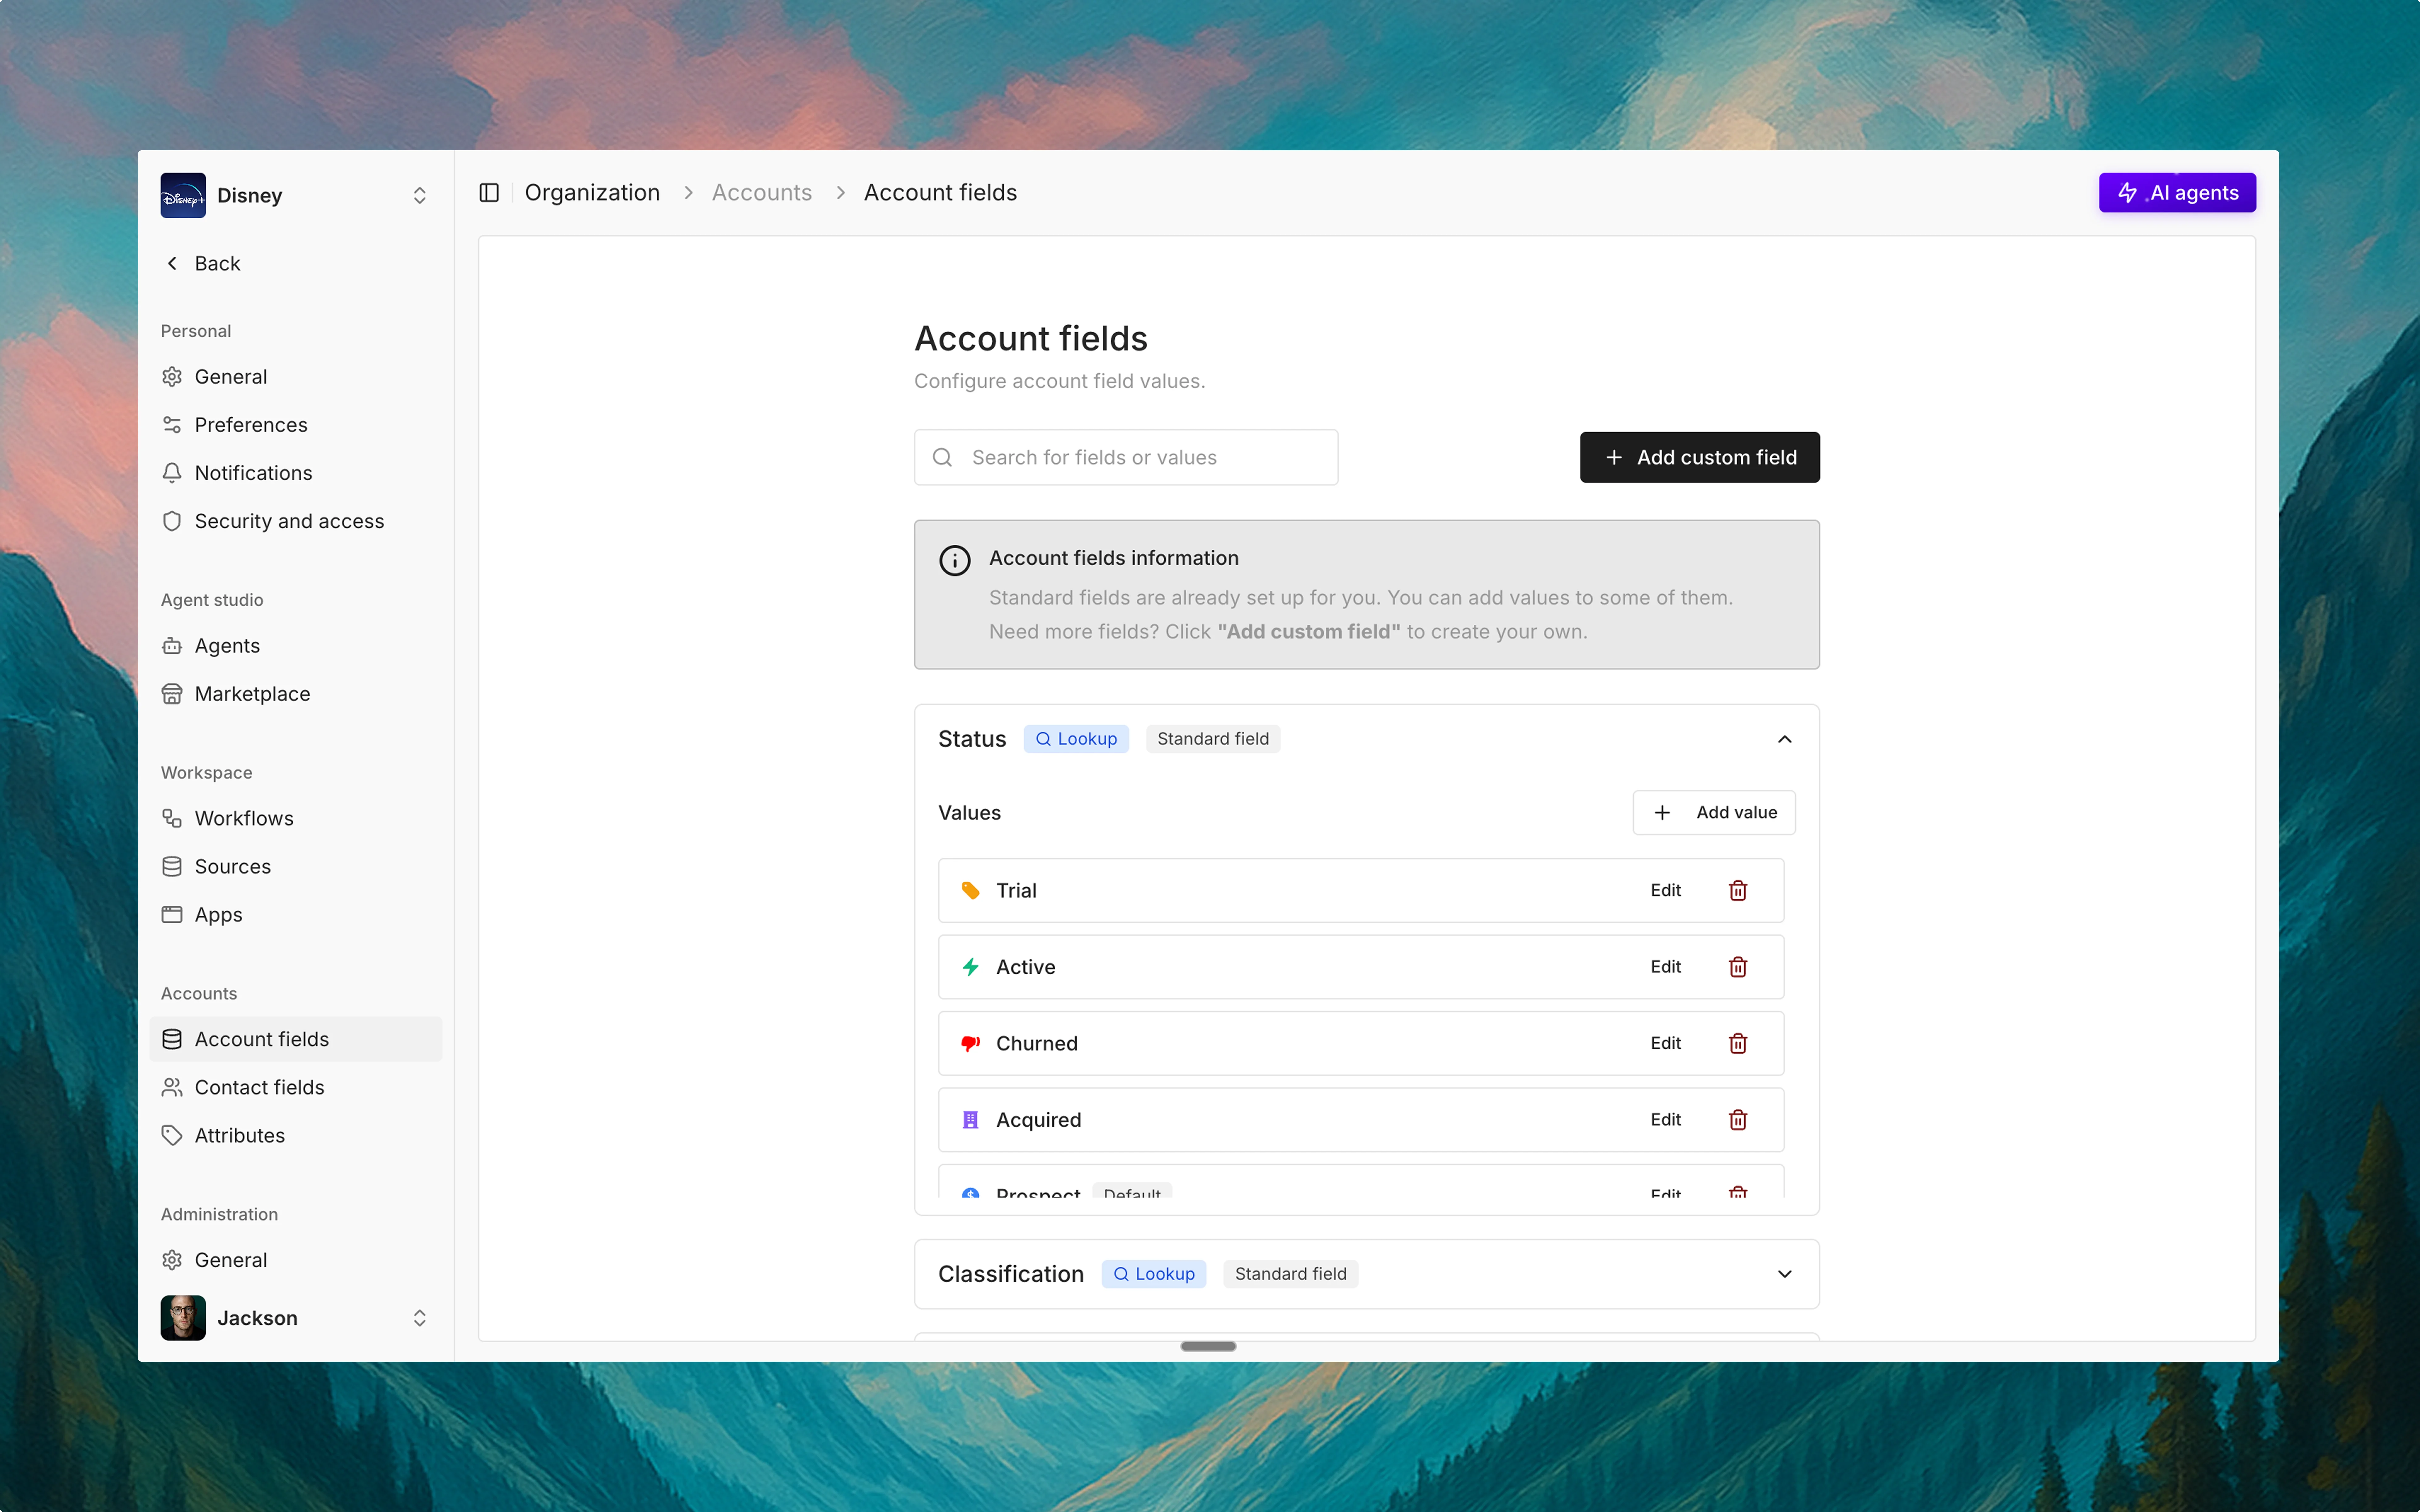Click the Churned thumbs-down icon
Viewport: 2420px width, 1512px height.
[970, 1043]
